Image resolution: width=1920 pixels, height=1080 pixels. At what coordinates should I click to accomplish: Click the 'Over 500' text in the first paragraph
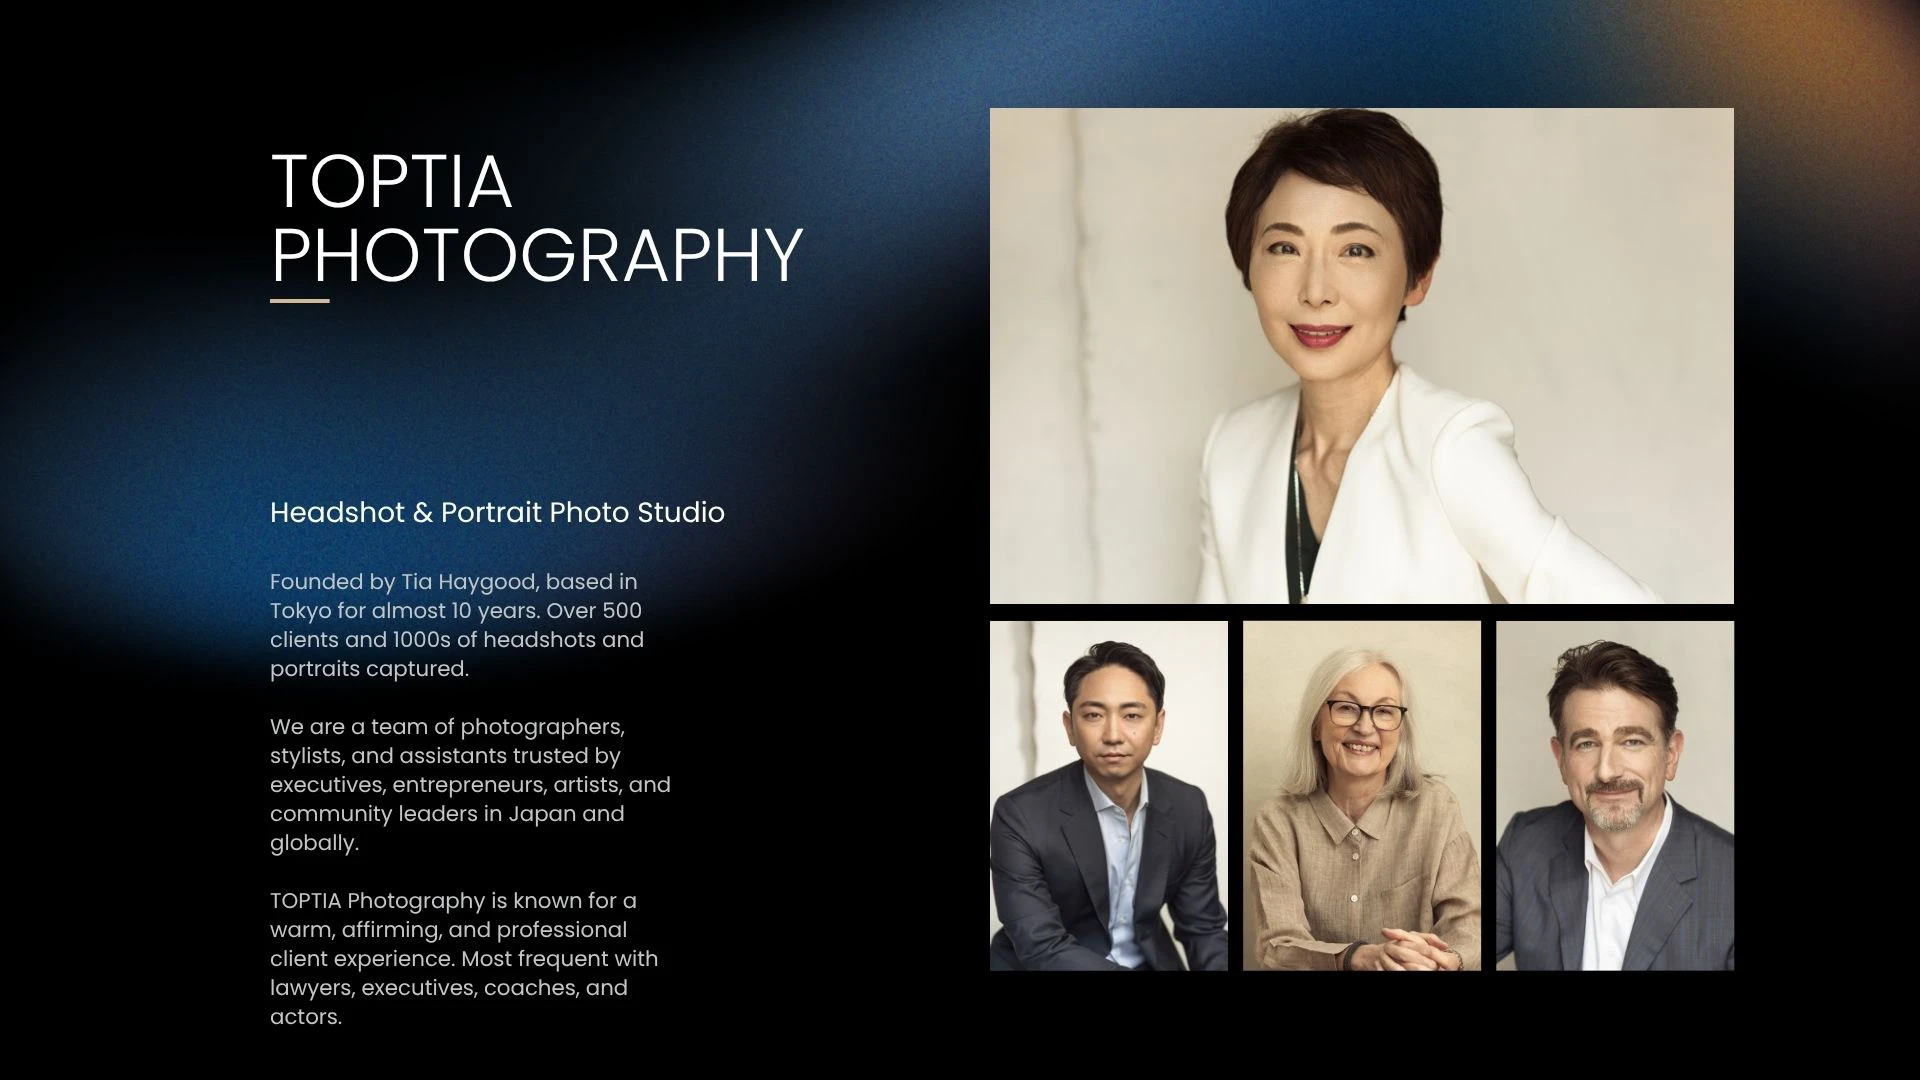tap(594, 611)
